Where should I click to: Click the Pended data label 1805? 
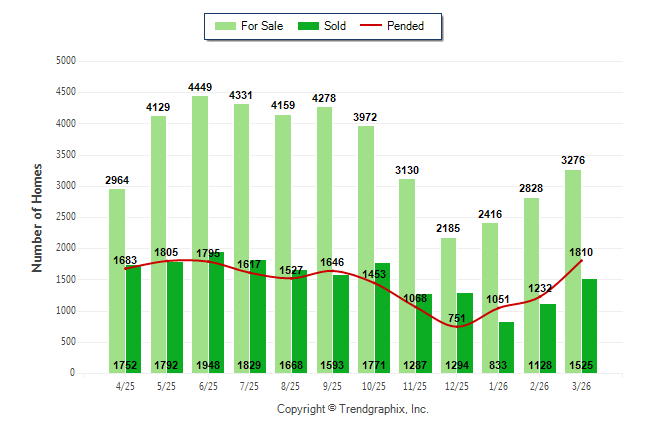166,252
